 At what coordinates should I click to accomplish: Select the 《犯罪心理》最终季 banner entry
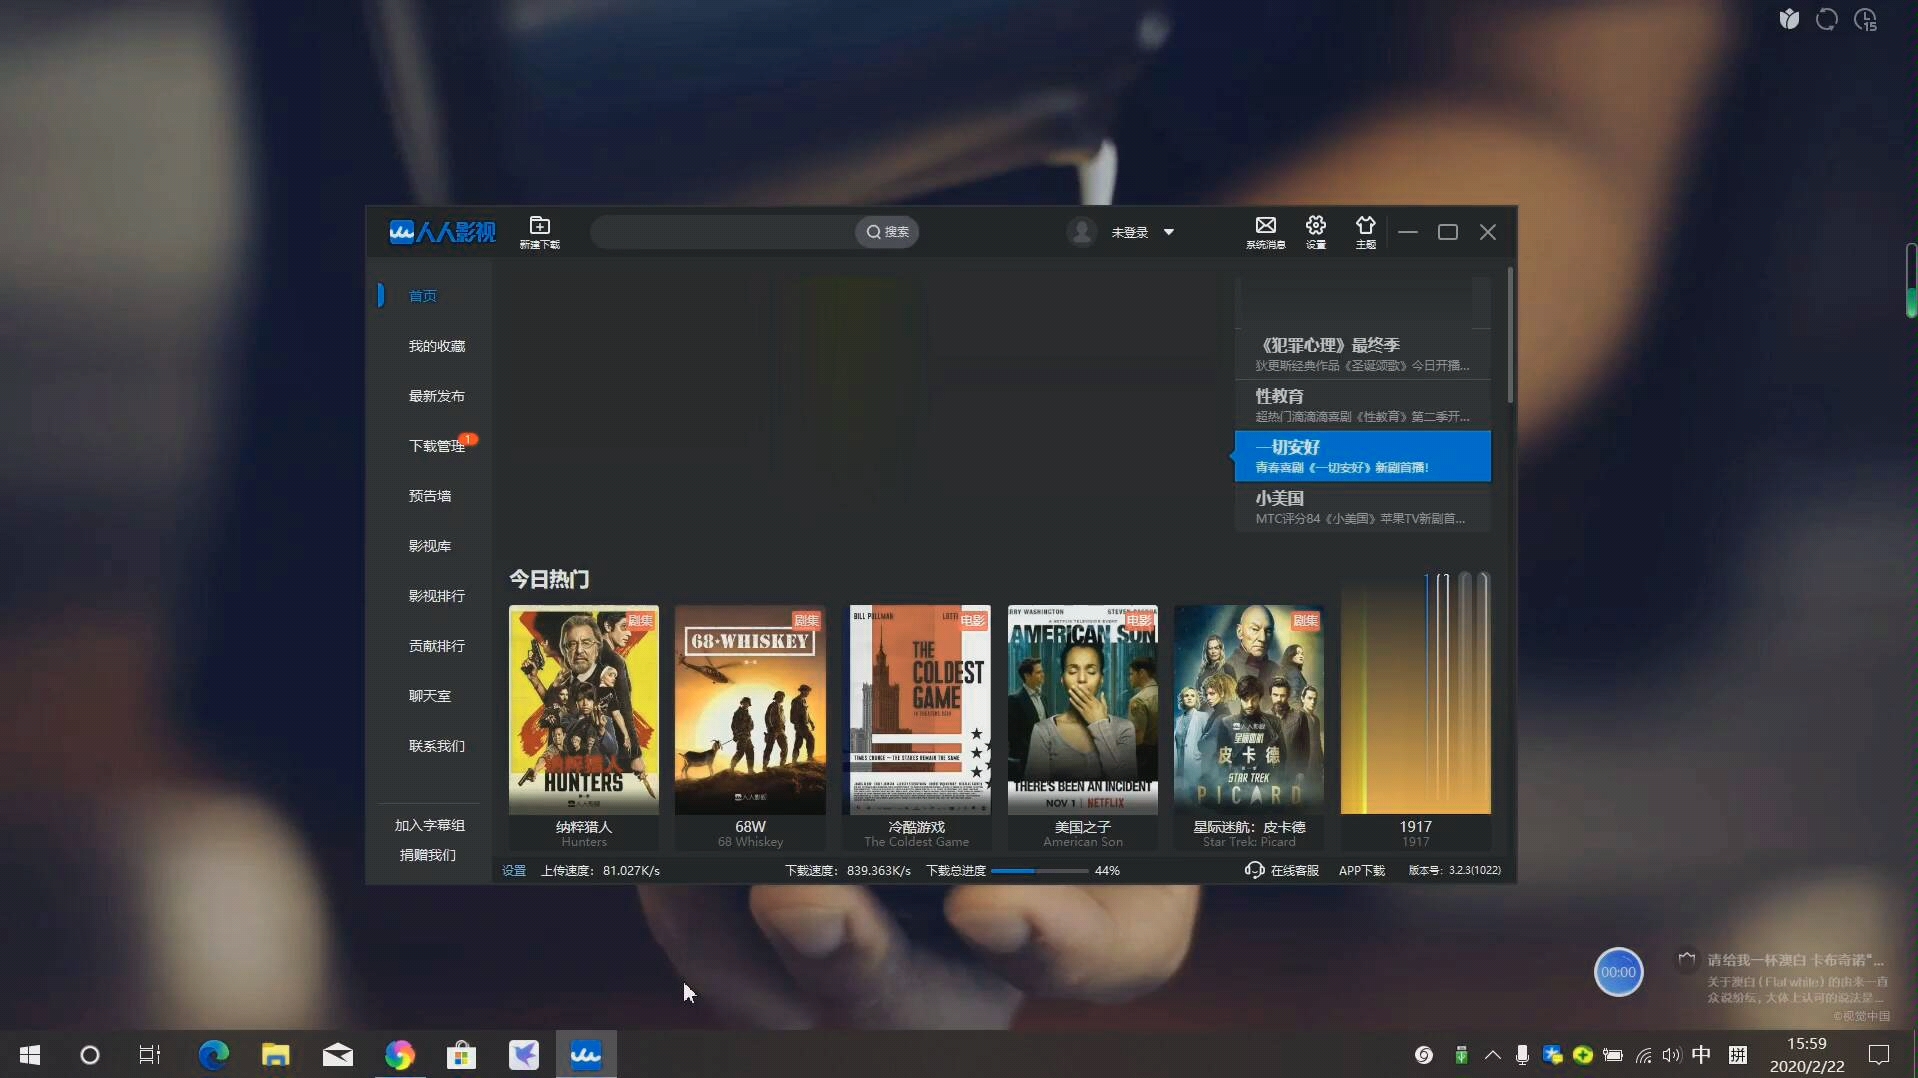tap(1362, 354)
